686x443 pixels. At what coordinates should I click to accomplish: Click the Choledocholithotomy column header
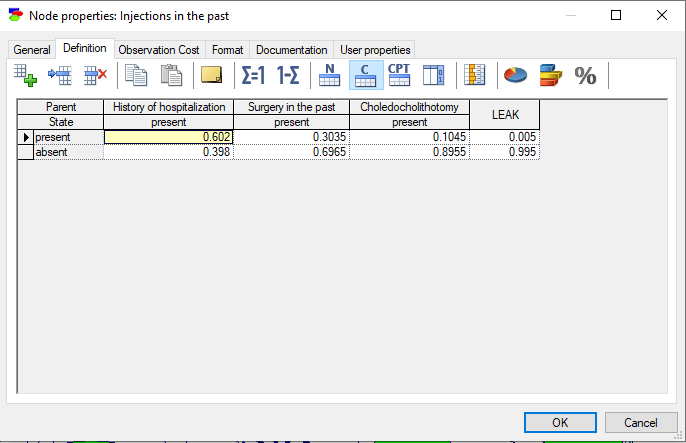(x=410, y=107)
